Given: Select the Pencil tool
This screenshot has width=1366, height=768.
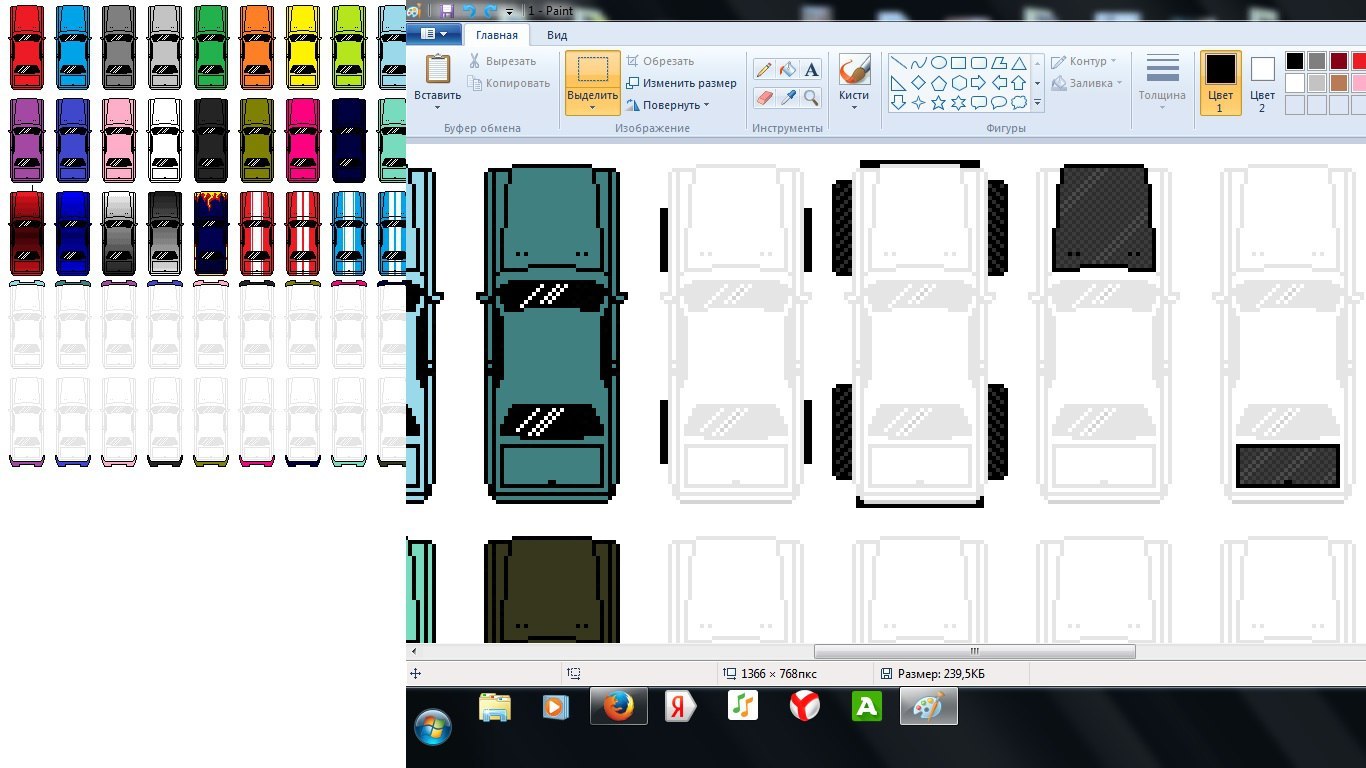Looking at the screenshot, I should point(764,69).
